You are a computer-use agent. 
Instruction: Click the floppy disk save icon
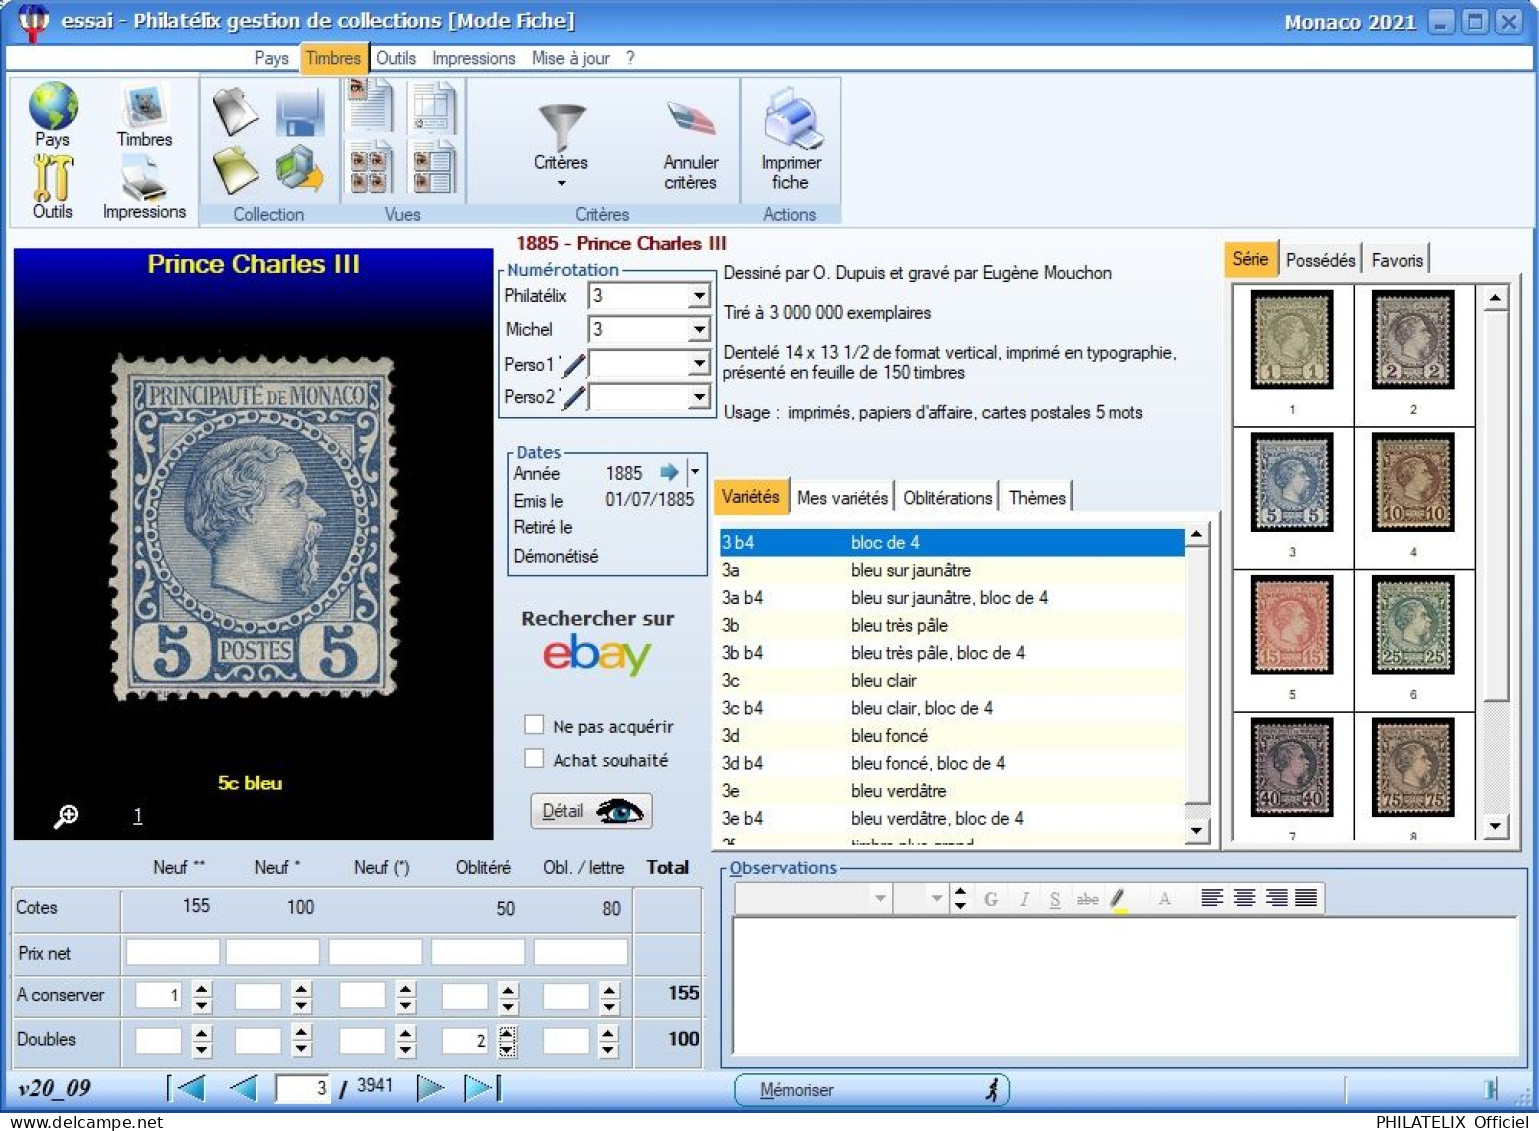(x=299, y=112)
